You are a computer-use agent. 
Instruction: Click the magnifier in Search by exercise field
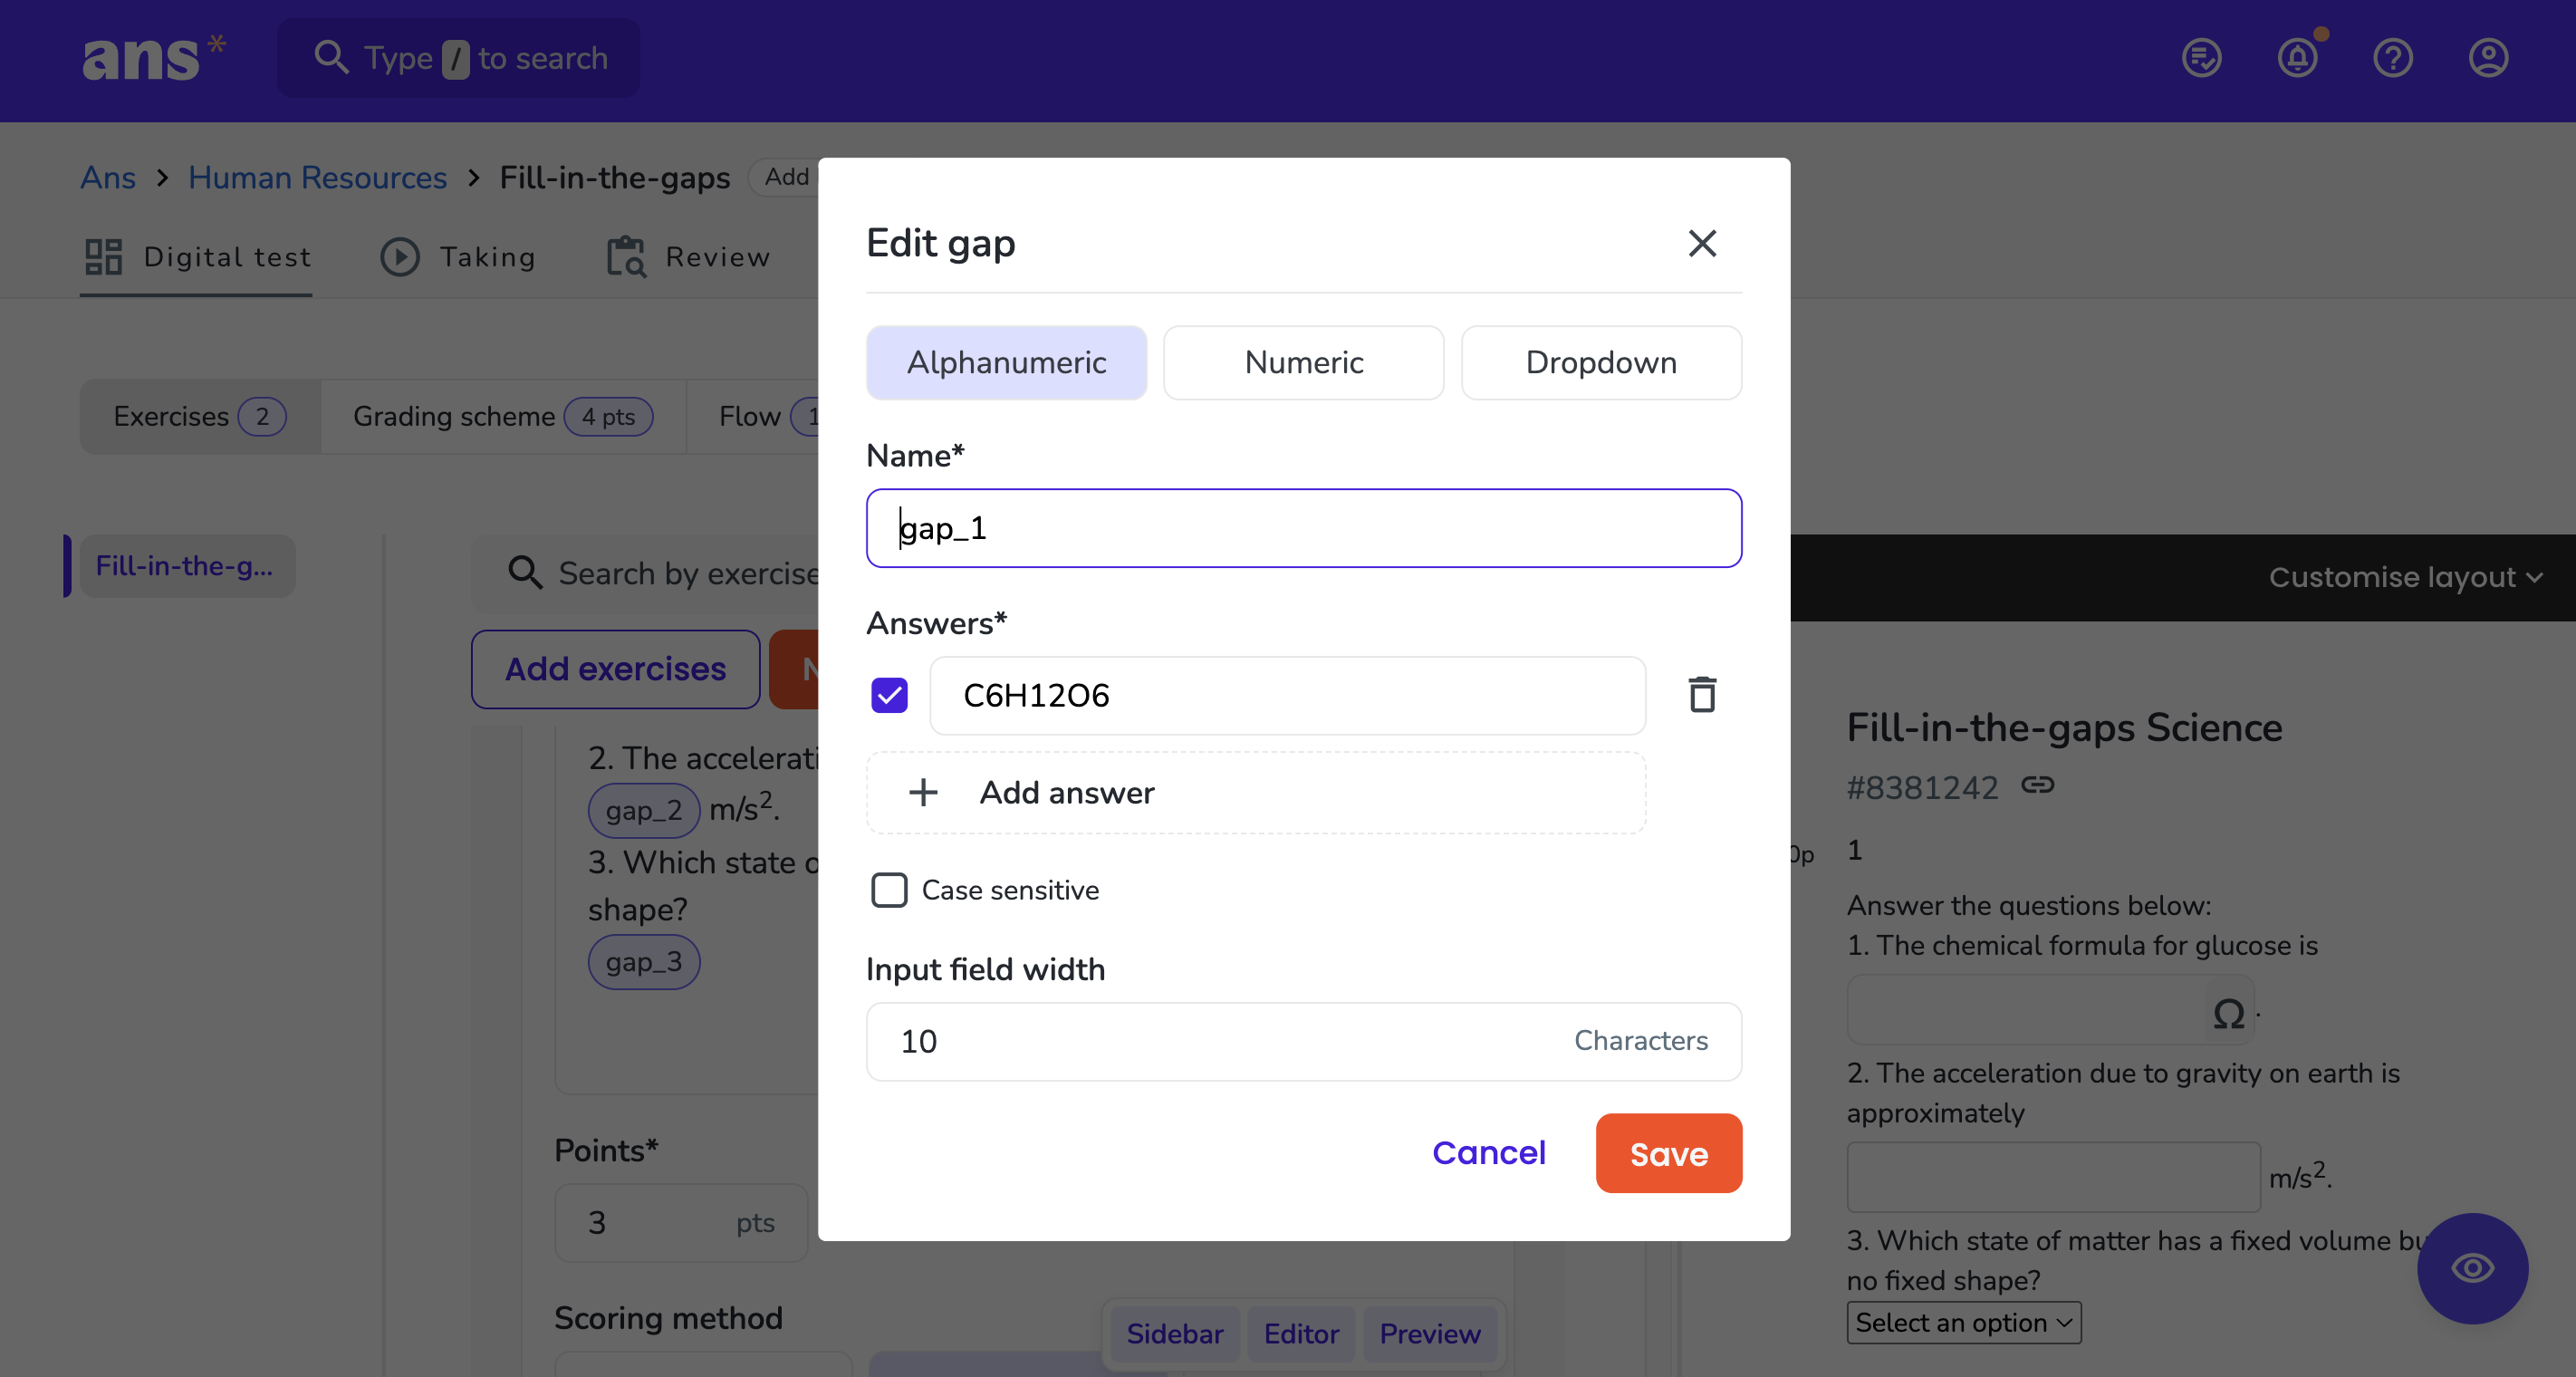click(x=525, y=573)
